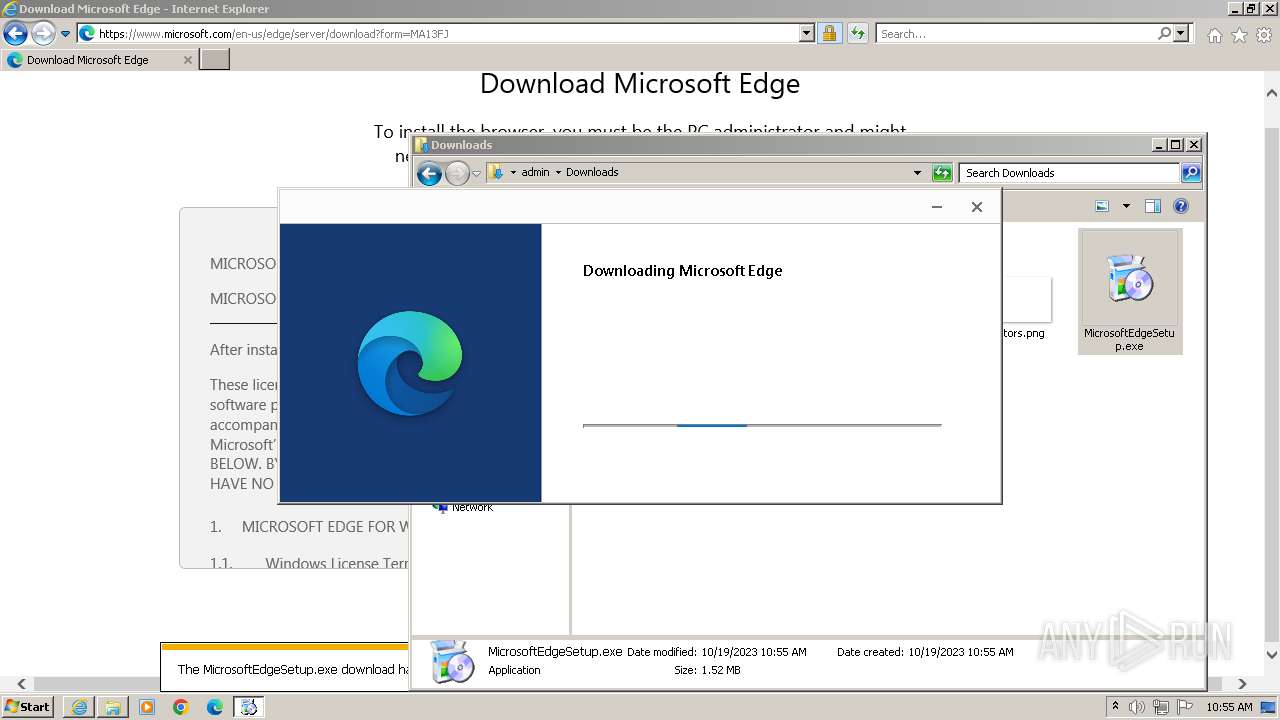
Task: Go to the Internet Explorer home page
Action: 1214,35
